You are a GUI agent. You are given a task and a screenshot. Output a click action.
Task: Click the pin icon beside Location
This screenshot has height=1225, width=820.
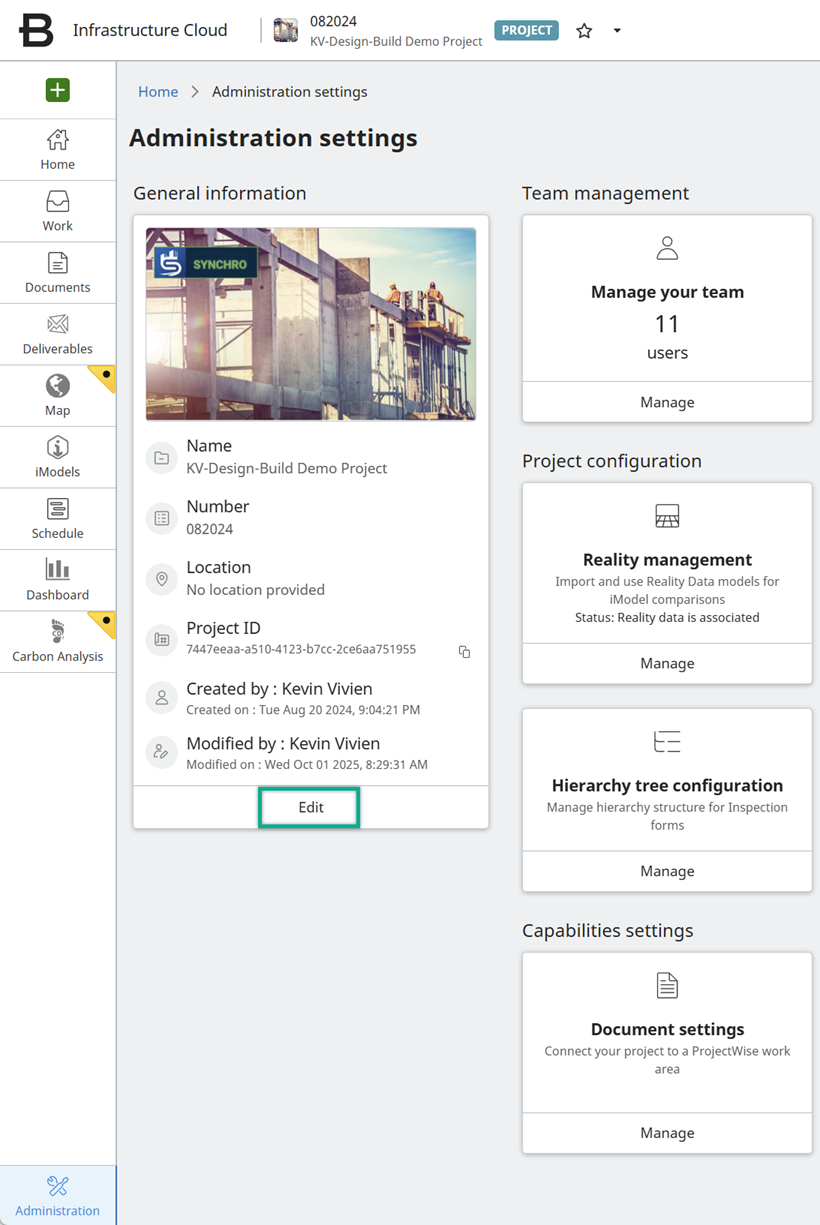(x=161, y=579)
